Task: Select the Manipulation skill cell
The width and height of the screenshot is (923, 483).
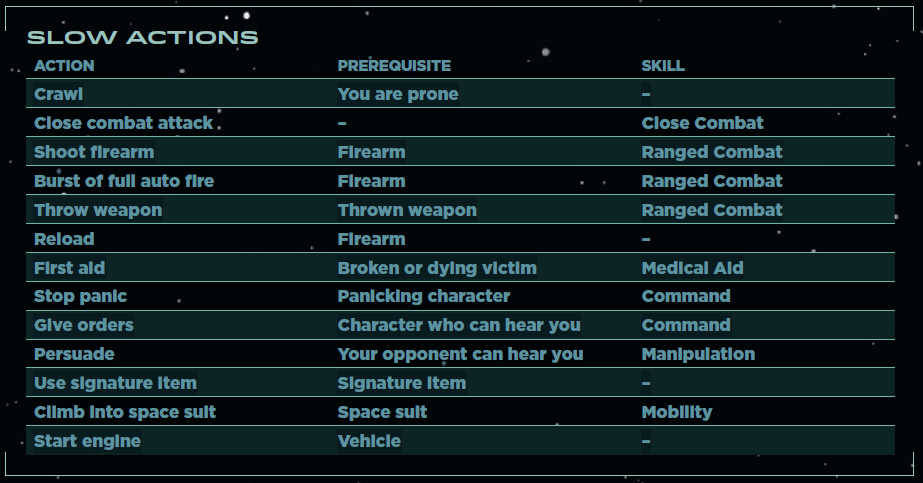Action: [x=698, y=354]
